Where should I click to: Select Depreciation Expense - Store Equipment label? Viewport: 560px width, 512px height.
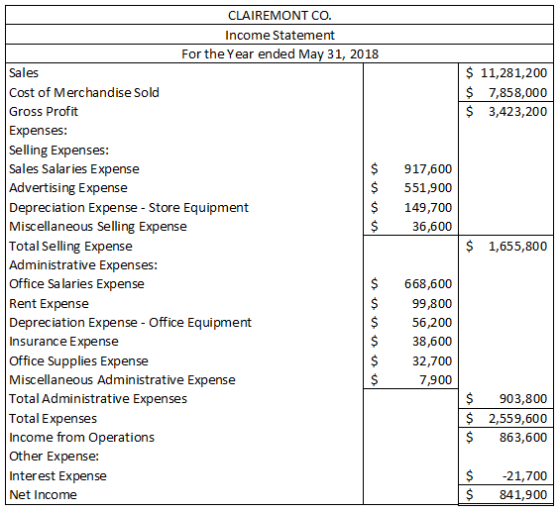tap(129, 207)
